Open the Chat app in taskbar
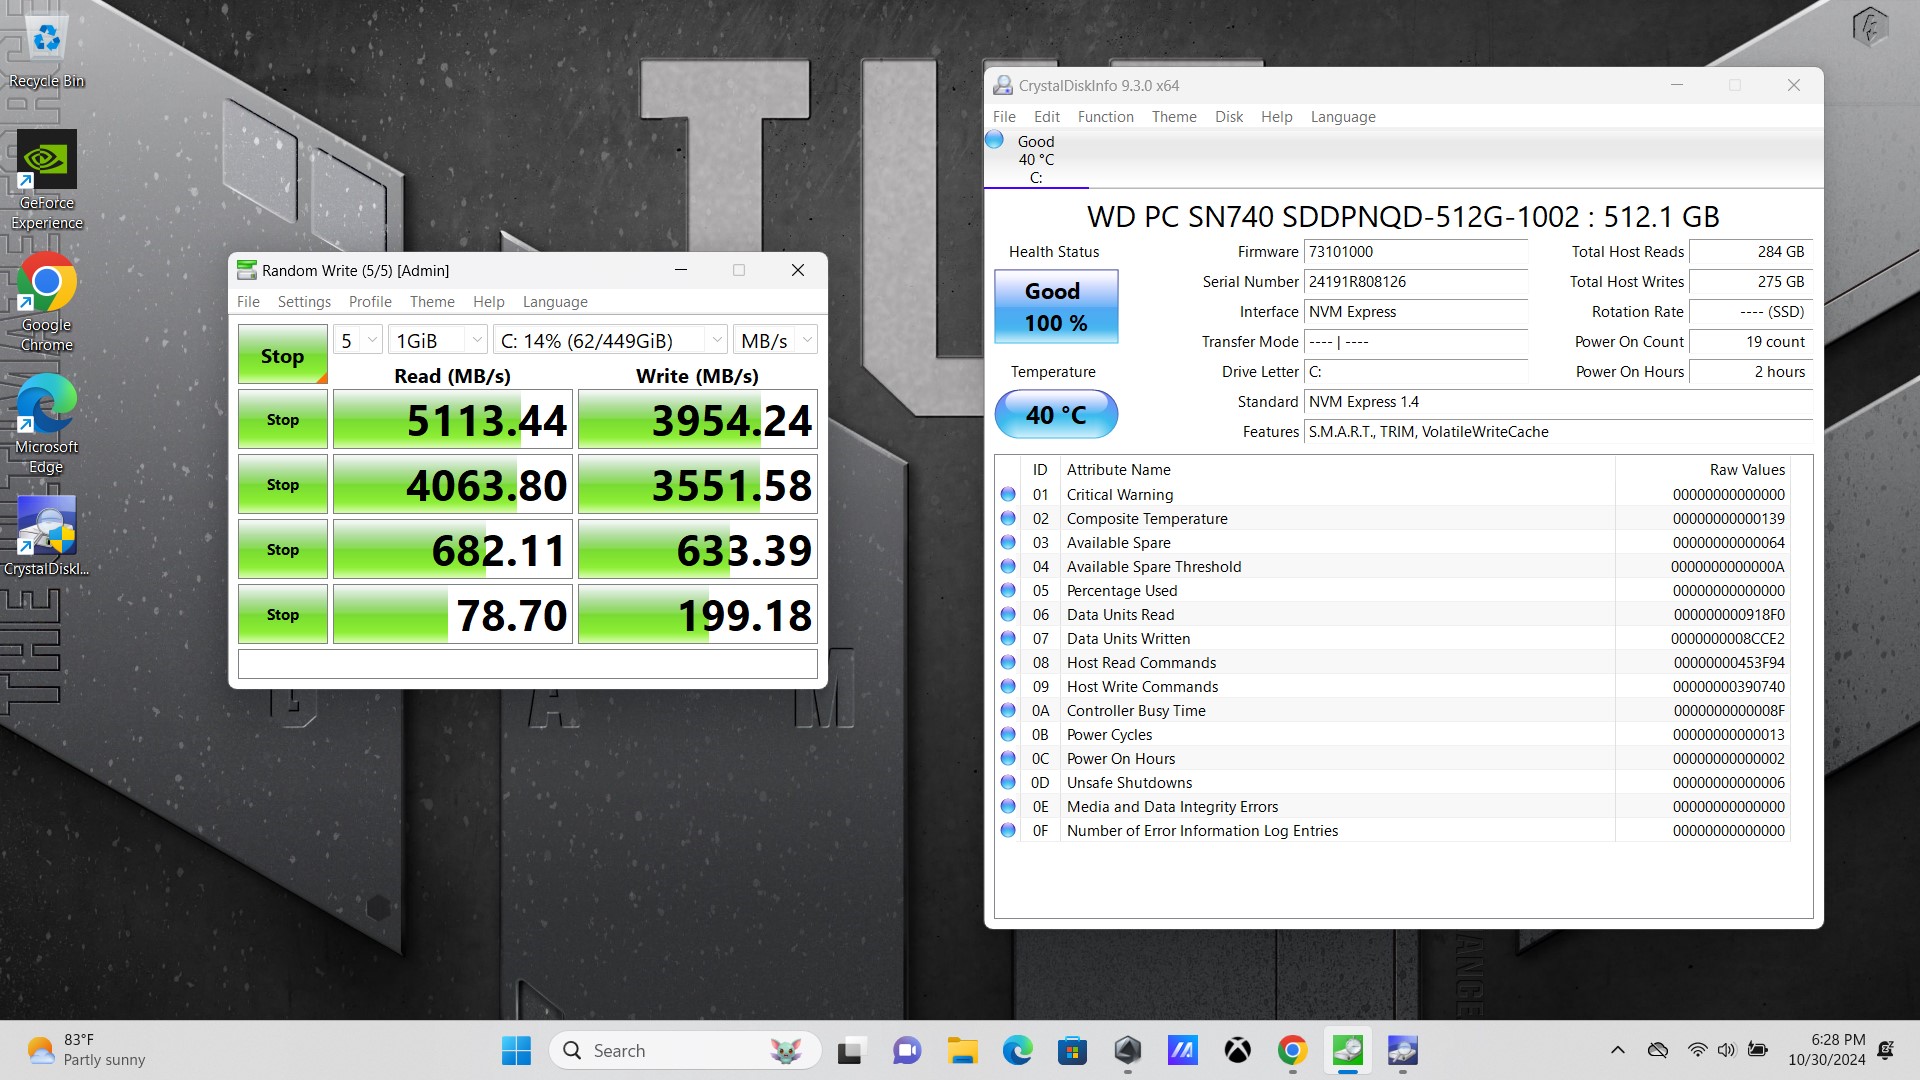The height and width of the screenshot is (1080, 1920). pyautogui.click(x=906, y=1050)
